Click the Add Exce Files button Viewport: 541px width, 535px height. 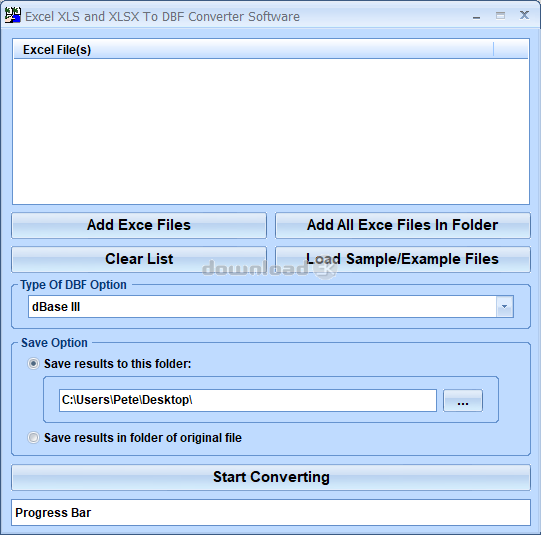pyautogui.click(x=139, y=225)
